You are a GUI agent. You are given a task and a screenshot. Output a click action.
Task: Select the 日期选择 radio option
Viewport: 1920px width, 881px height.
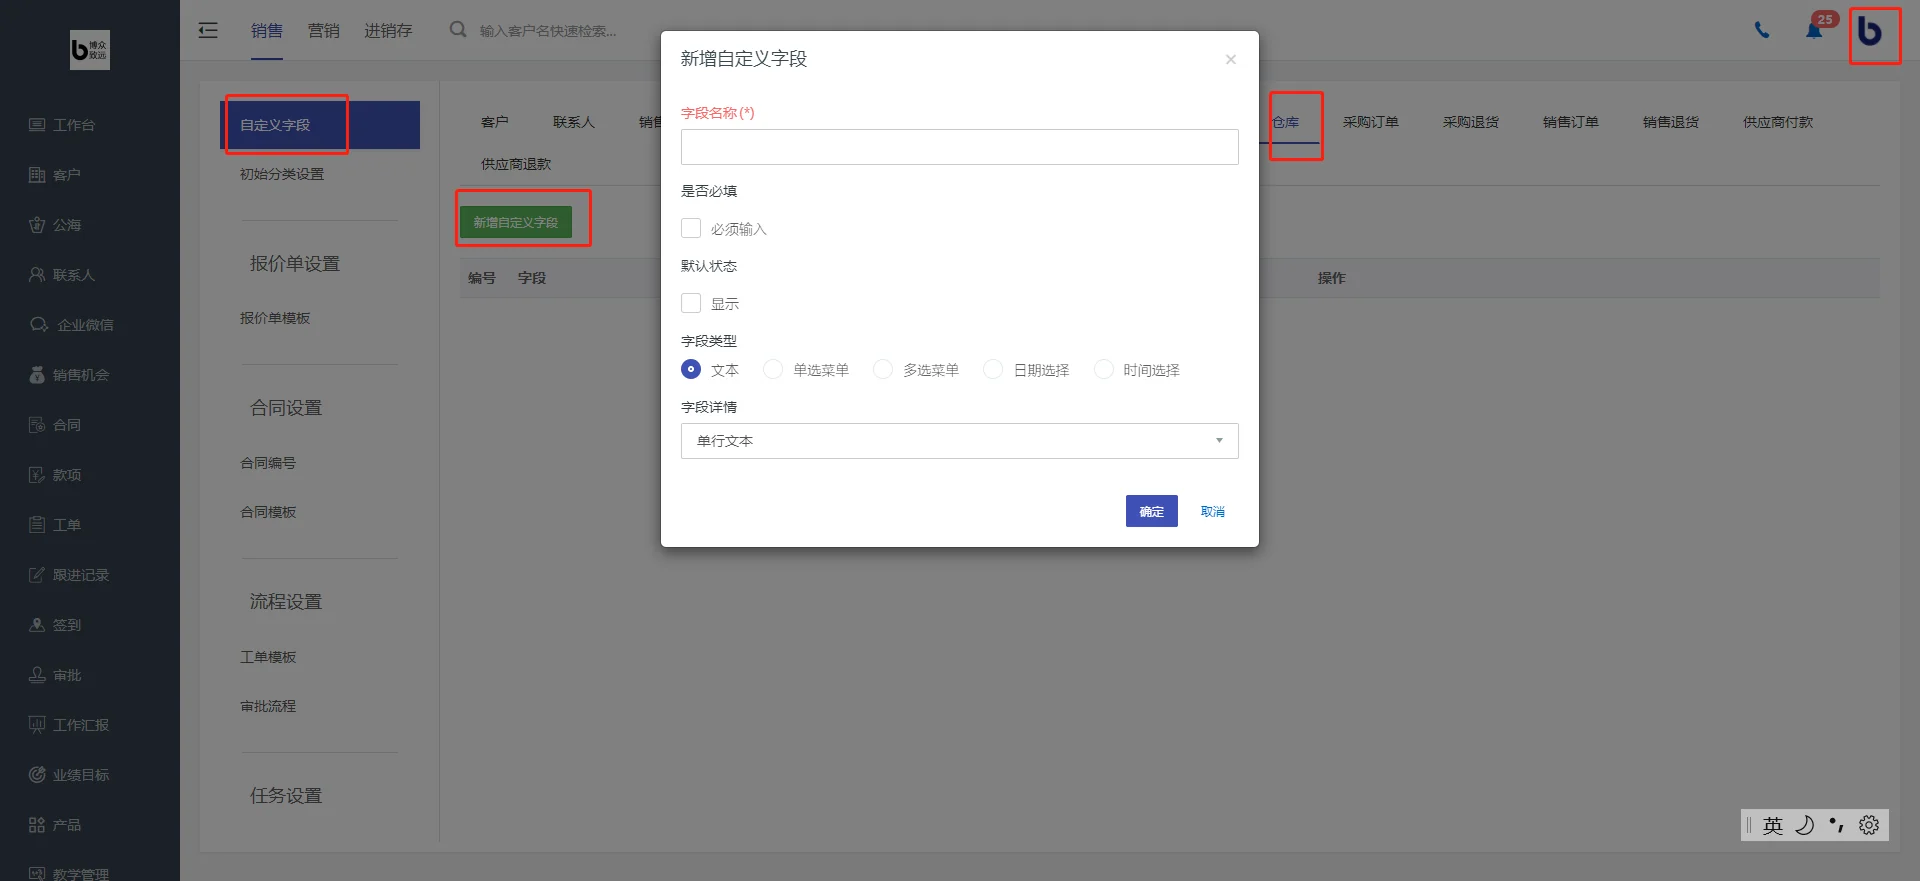click(x=993, y=369)
